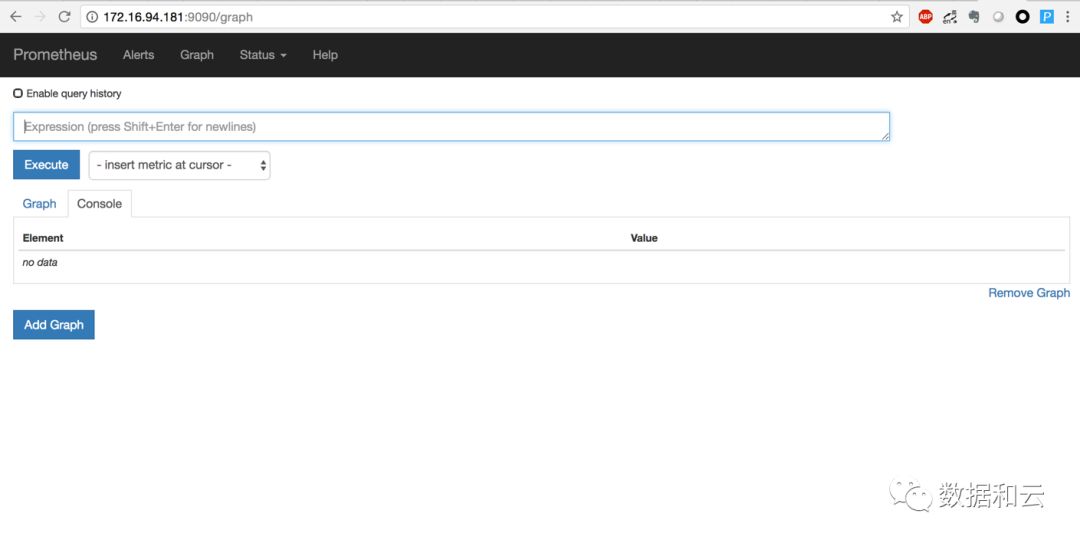Click the Value column header
Screen dimensions: 1080x543
[x=644, y=238]
